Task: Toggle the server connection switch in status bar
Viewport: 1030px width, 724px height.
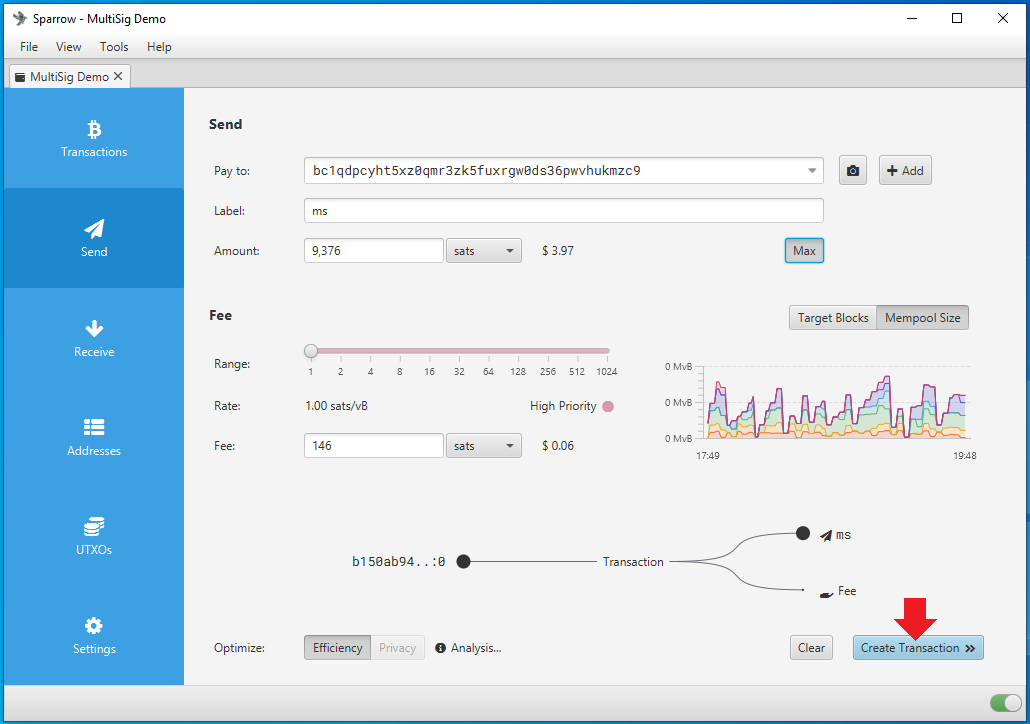Action: (1006, 703)
